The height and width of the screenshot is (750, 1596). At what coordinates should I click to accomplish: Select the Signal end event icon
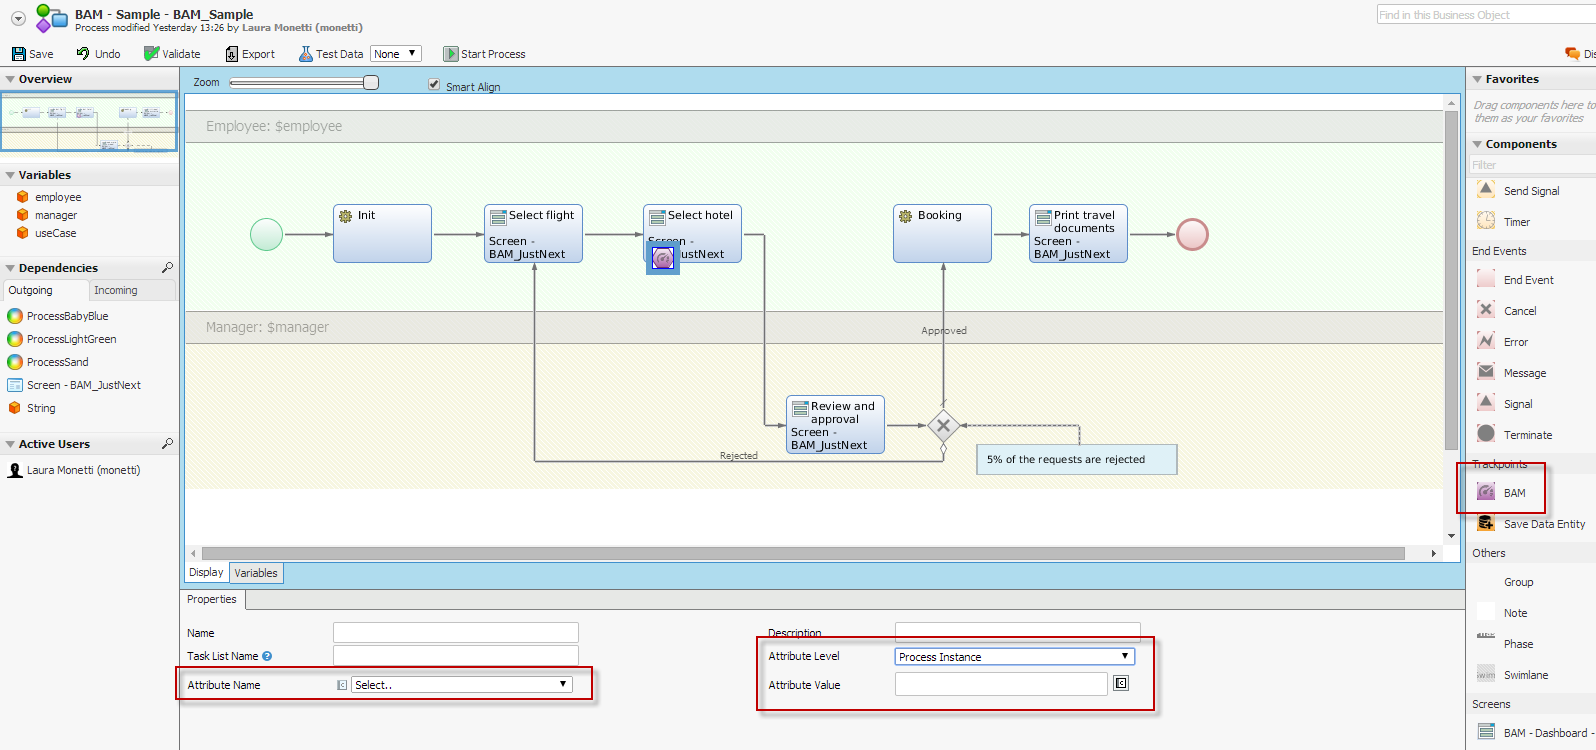[x=1486, y=403]
